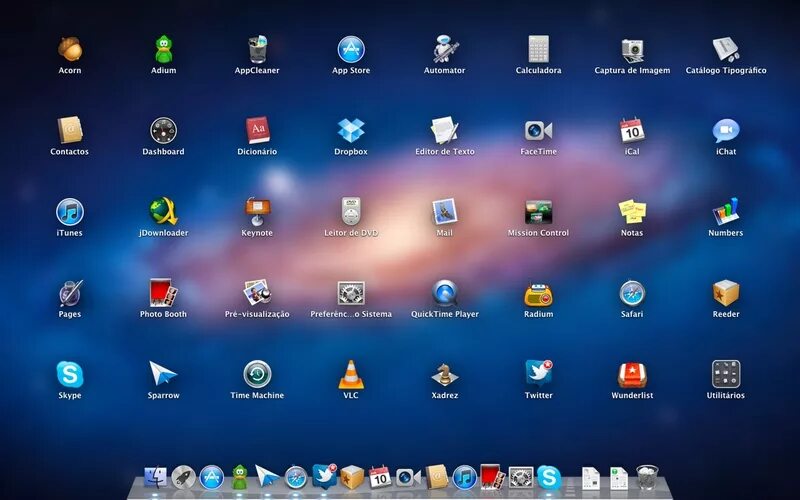Open Sparrow from the Dock
This screenshot has width=800, height=500.
(267, 477)
